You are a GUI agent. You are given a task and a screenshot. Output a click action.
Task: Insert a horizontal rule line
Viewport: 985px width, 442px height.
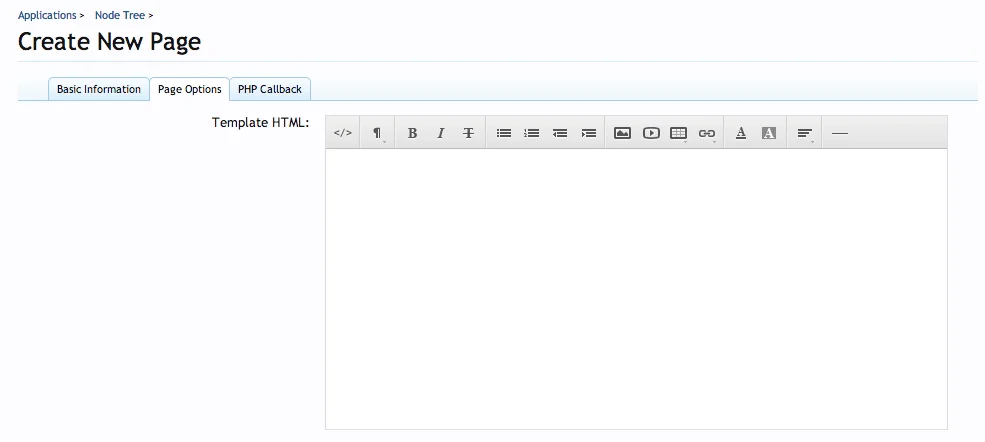840,133
